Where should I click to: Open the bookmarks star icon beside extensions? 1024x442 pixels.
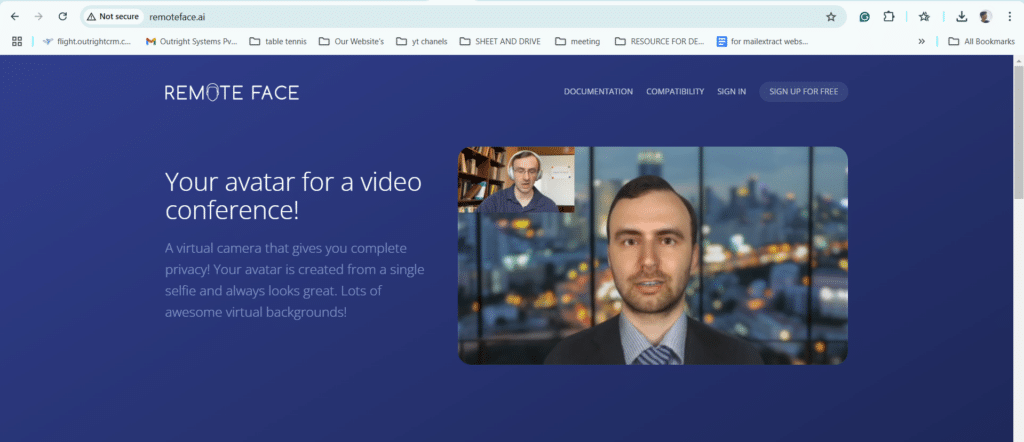coord(924,17)
